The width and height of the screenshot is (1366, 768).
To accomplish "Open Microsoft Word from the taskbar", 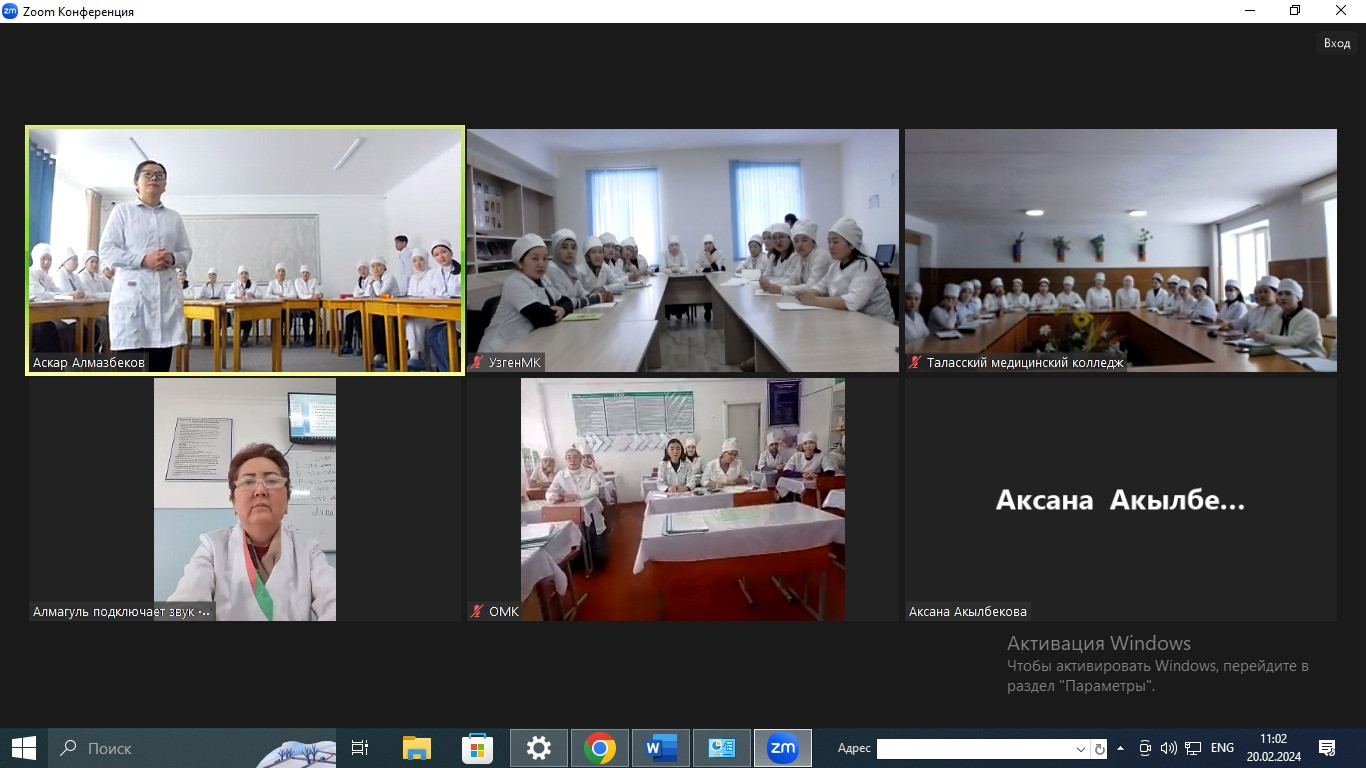I will click(660, 748).
